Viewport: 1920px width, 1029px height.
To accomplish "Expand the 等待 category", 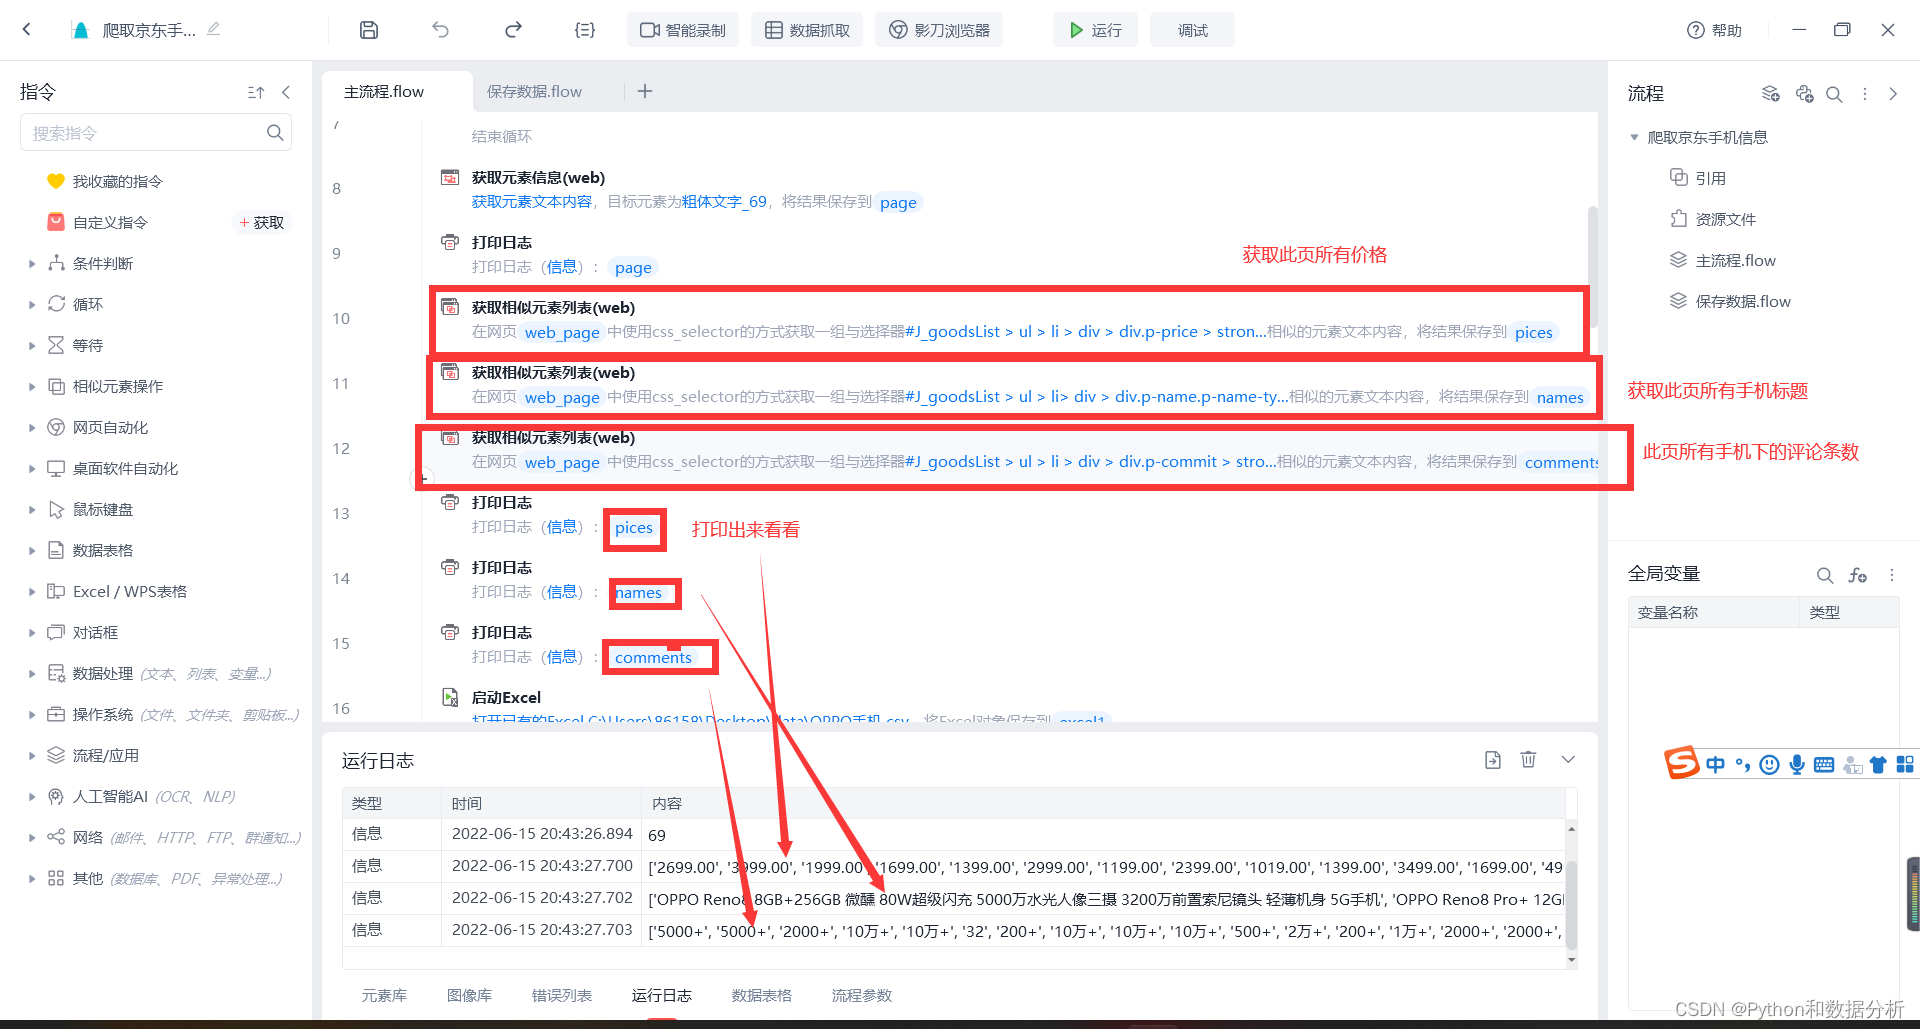I will (x=32, y=345).
